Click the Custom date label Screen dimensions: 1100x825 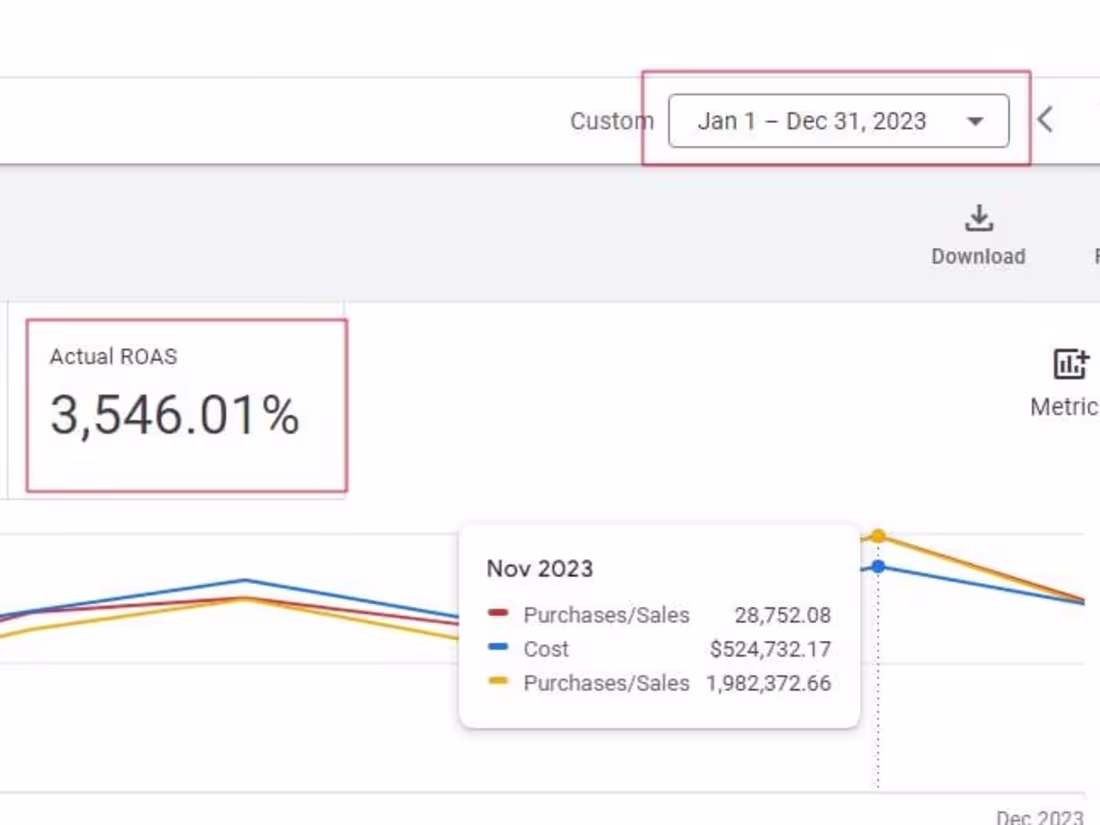click(611, 121)
